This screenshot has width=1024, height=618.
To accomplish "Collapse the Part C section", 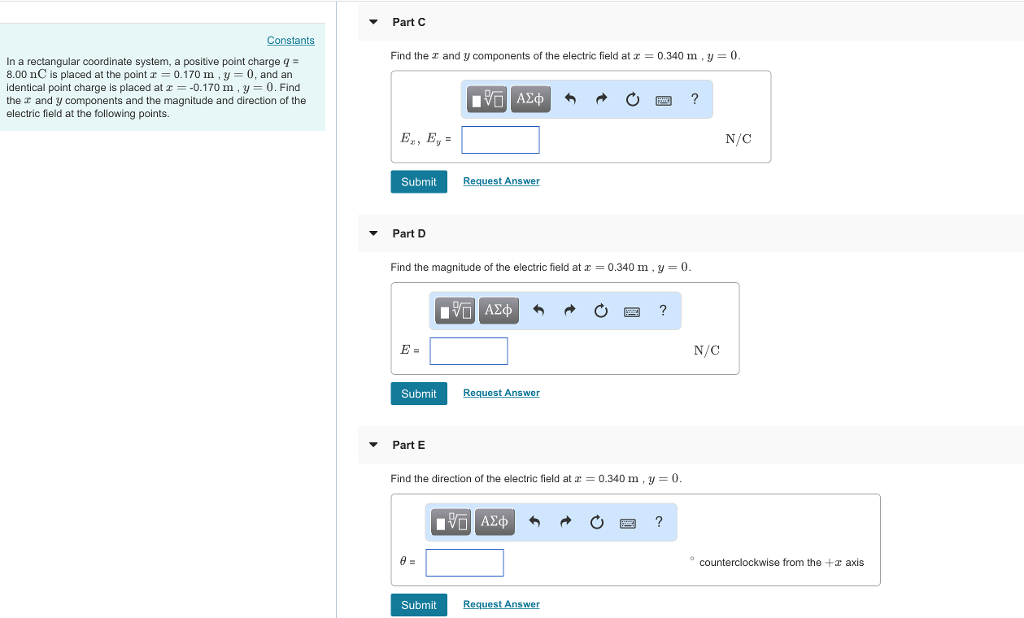I will click(372, 21).
